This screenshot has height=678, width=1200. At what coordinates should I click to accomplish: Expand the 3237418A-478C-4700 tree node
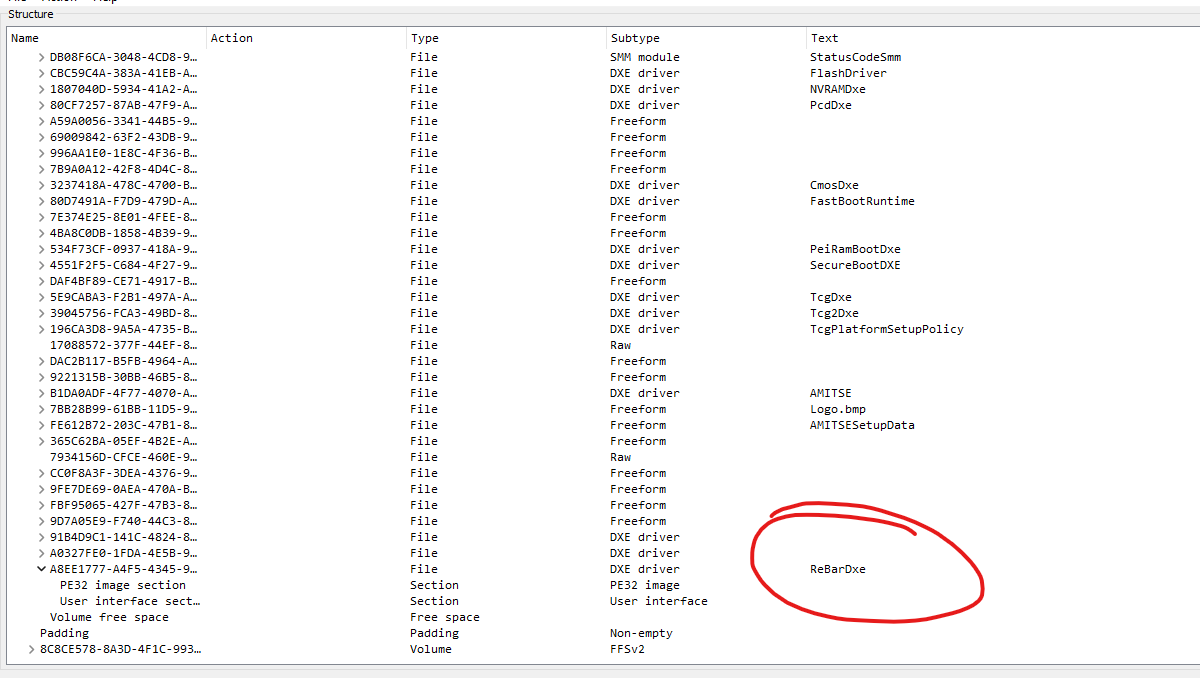(x=41, y=185)
